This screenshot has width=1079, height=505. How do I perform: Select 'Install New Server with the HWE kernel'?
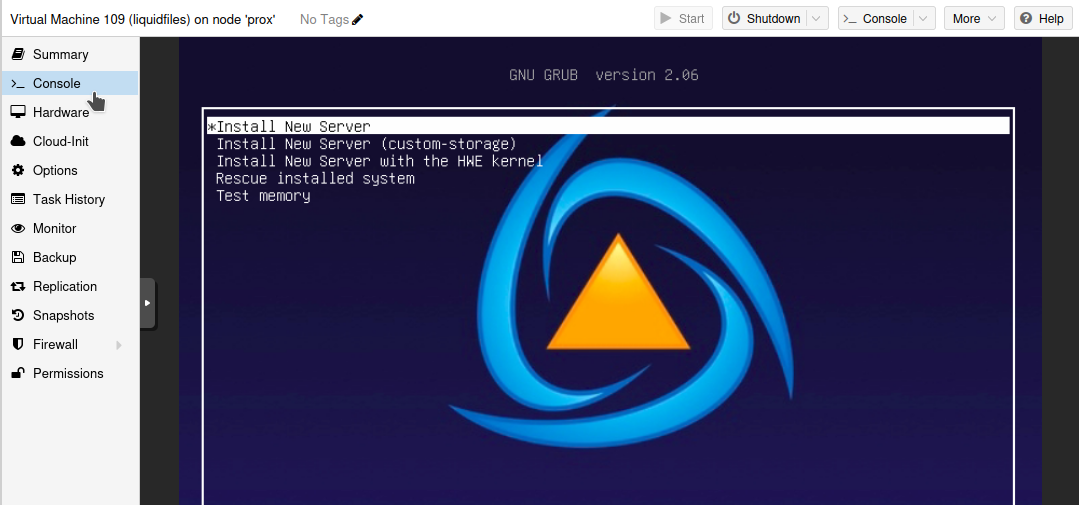pos(379,161)
